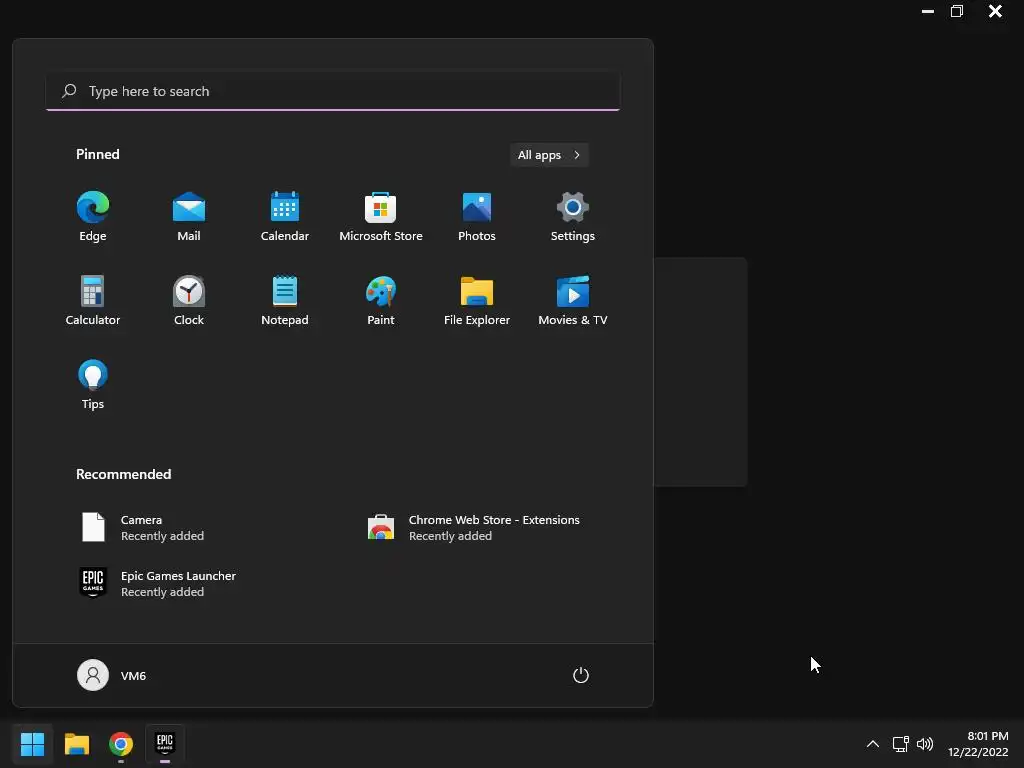Click the search magnifier icon

pyautogui.click(x=69, y=91)
